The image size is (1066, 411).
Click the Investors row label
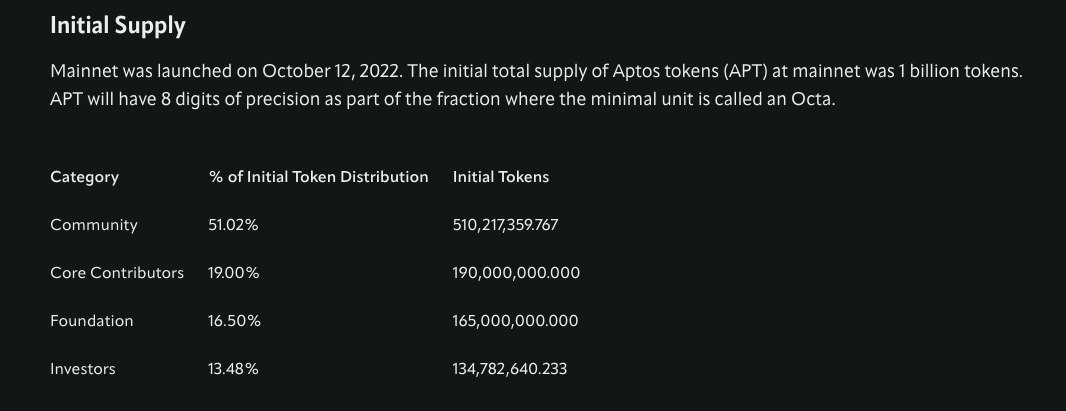coord(83,369)
